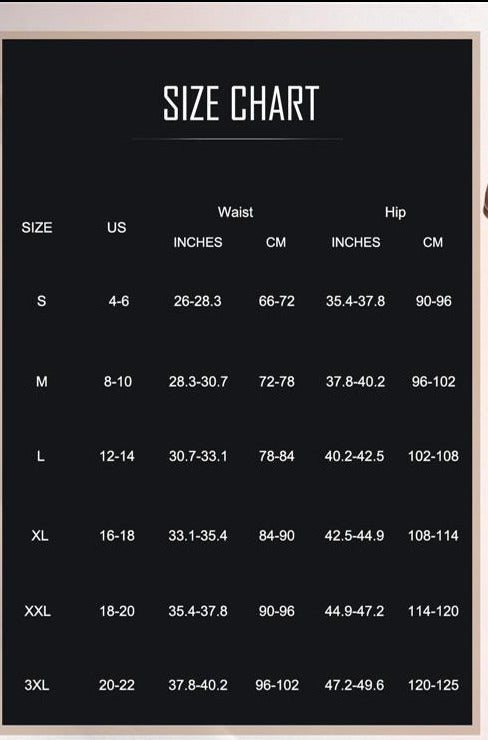Image resolution: width=488 pixels, height=740 pixels.
Task: Select the Waist INCHES subheader
Action: 198,242
